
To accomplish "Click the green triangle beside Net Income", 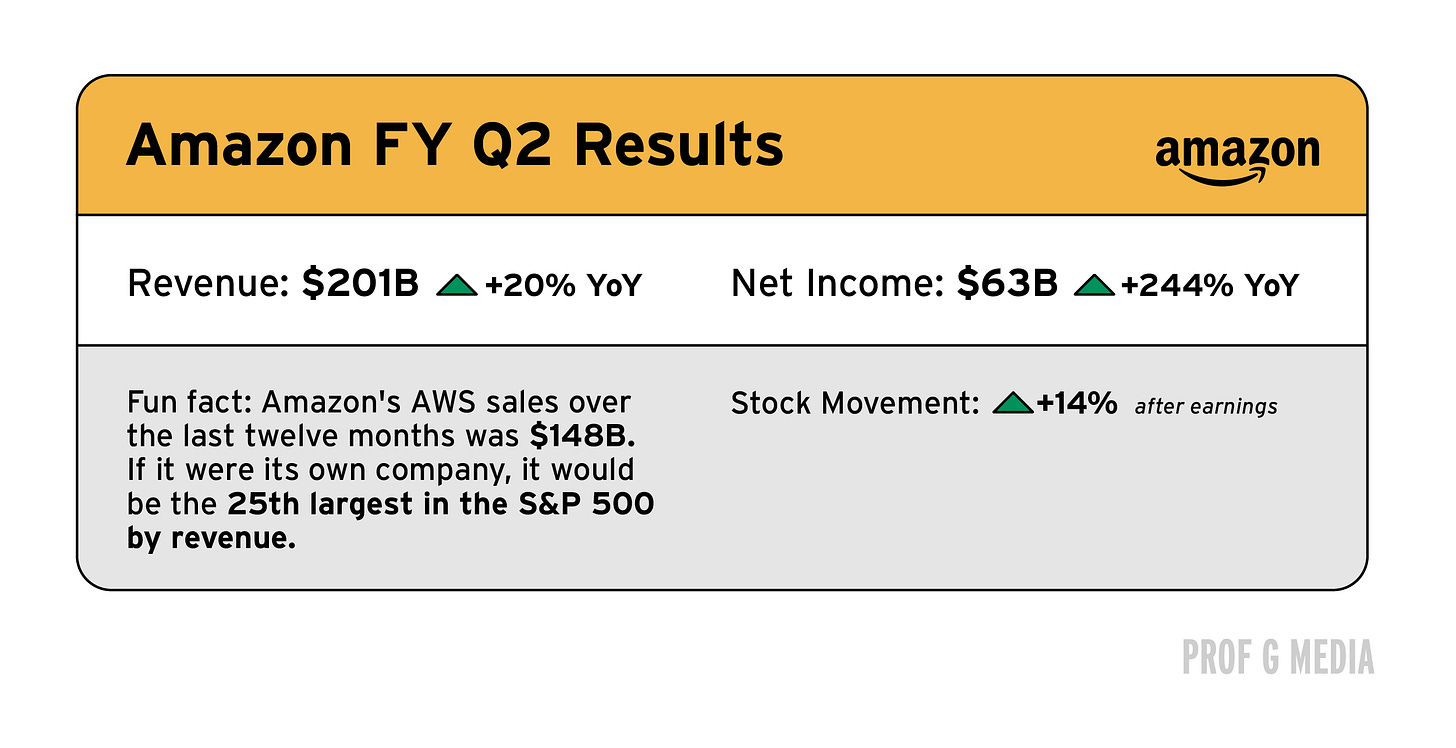I will point(1094,286).
